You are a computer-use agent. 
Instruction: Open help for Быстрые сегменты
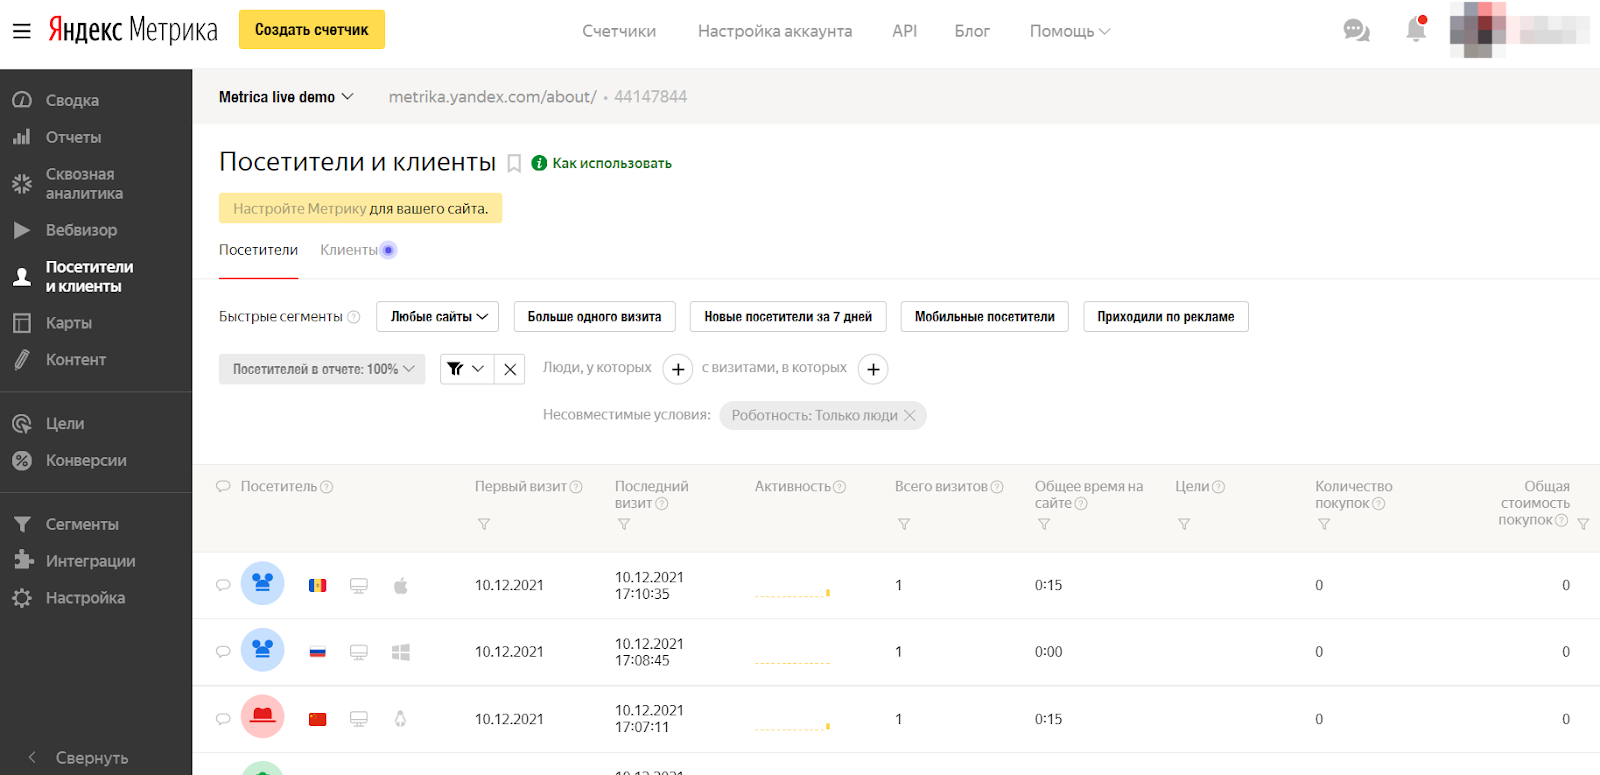[x=353, y=317]
